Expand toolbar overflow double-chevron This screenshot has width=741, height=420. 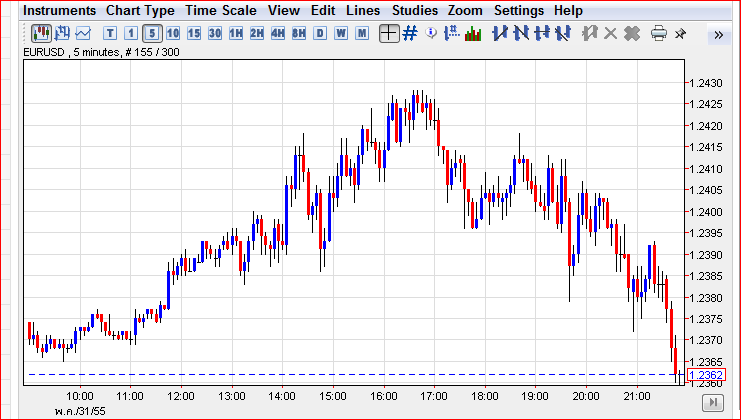pos(719,34)
